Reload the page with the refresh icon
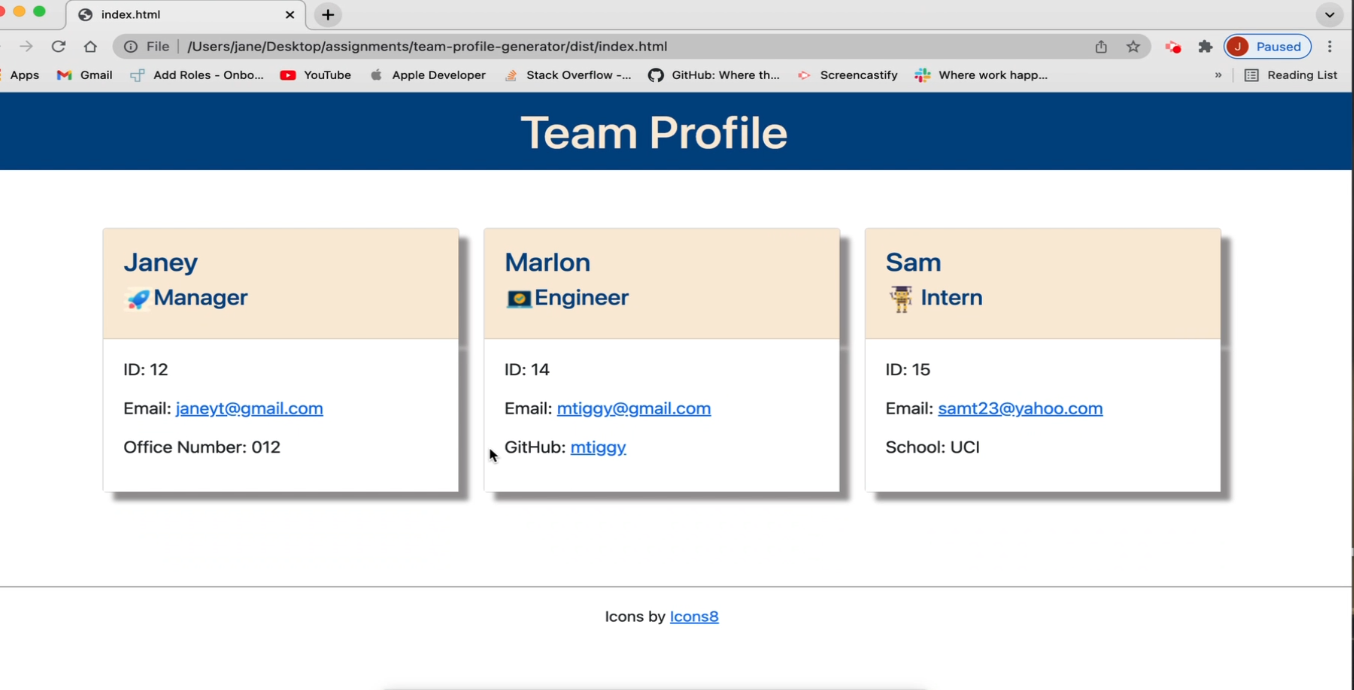The height and width of the screenshot is (690, 1354). pyautogui.click(x=58, y=46)
